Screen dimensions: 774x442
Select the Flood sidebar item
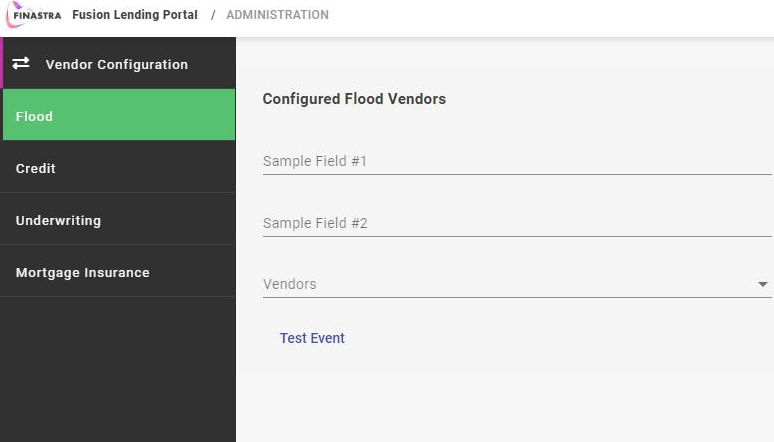(118, 116)
